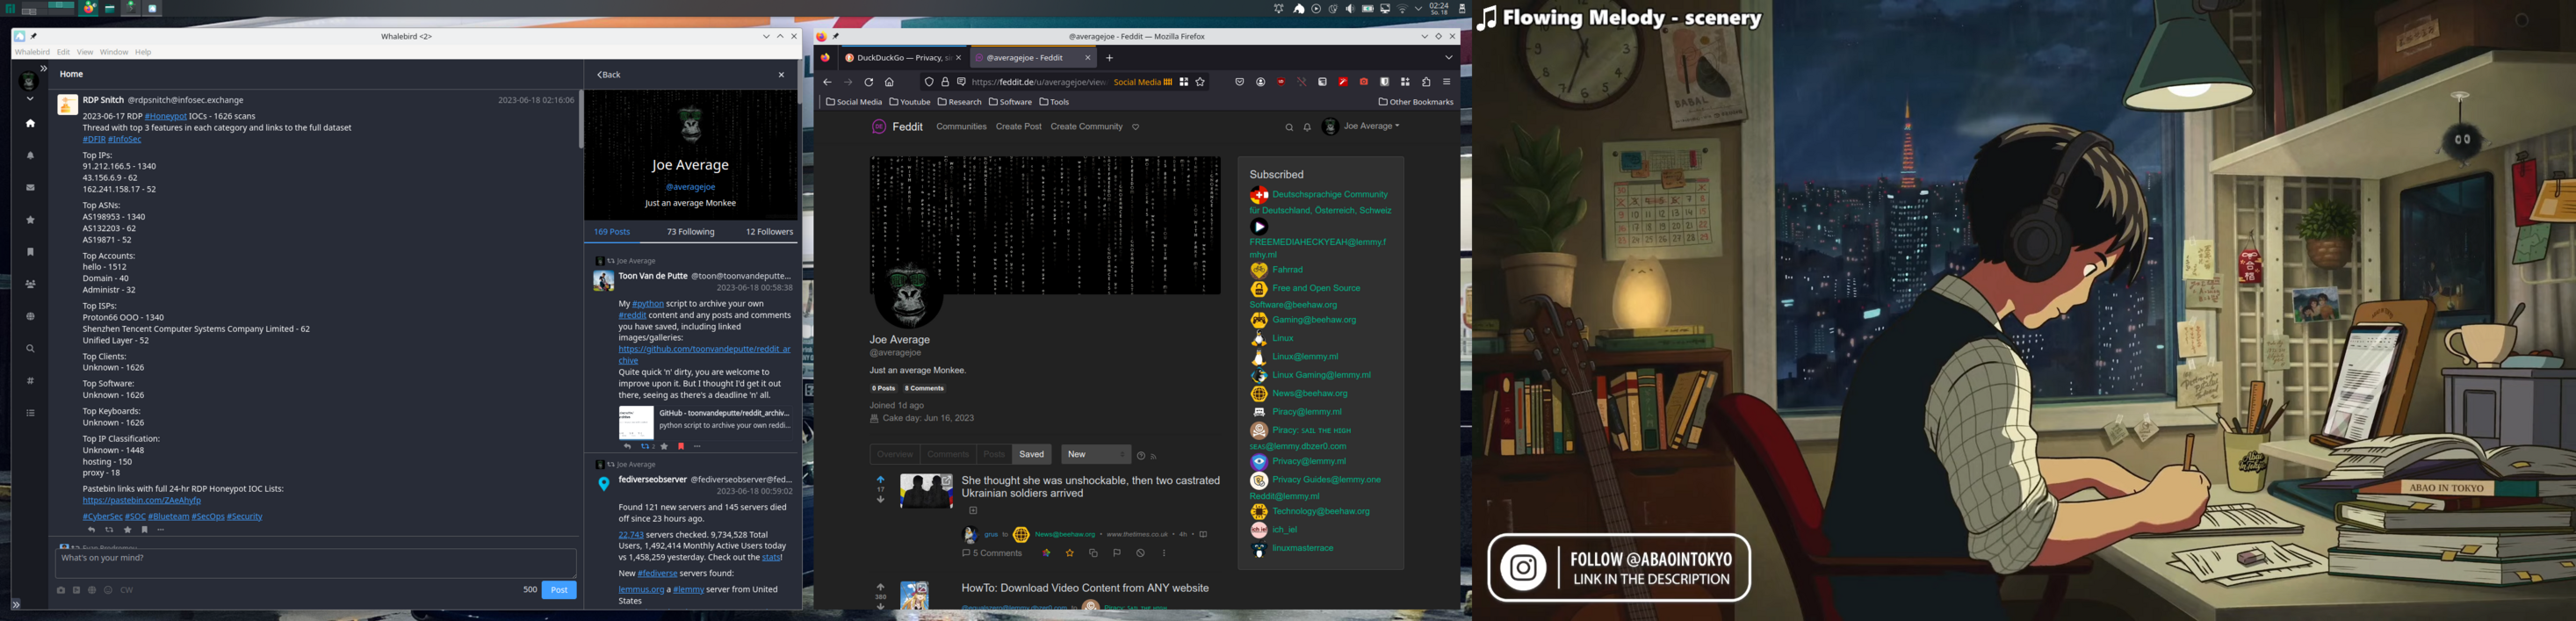Open more options on Toon Van de Putte post
This screenshot has height=621, width=2576.
(x=697, y=447)
